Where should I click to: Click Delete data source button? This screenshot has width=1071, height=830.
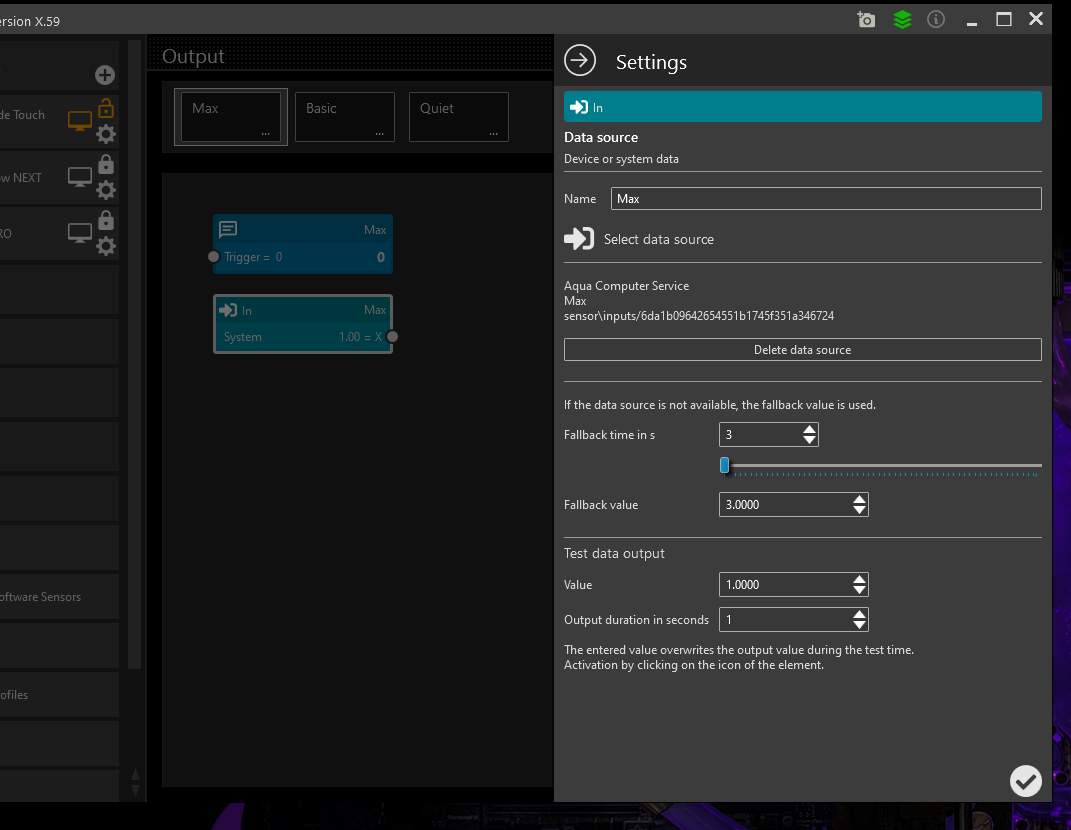(x=802, y=350)
